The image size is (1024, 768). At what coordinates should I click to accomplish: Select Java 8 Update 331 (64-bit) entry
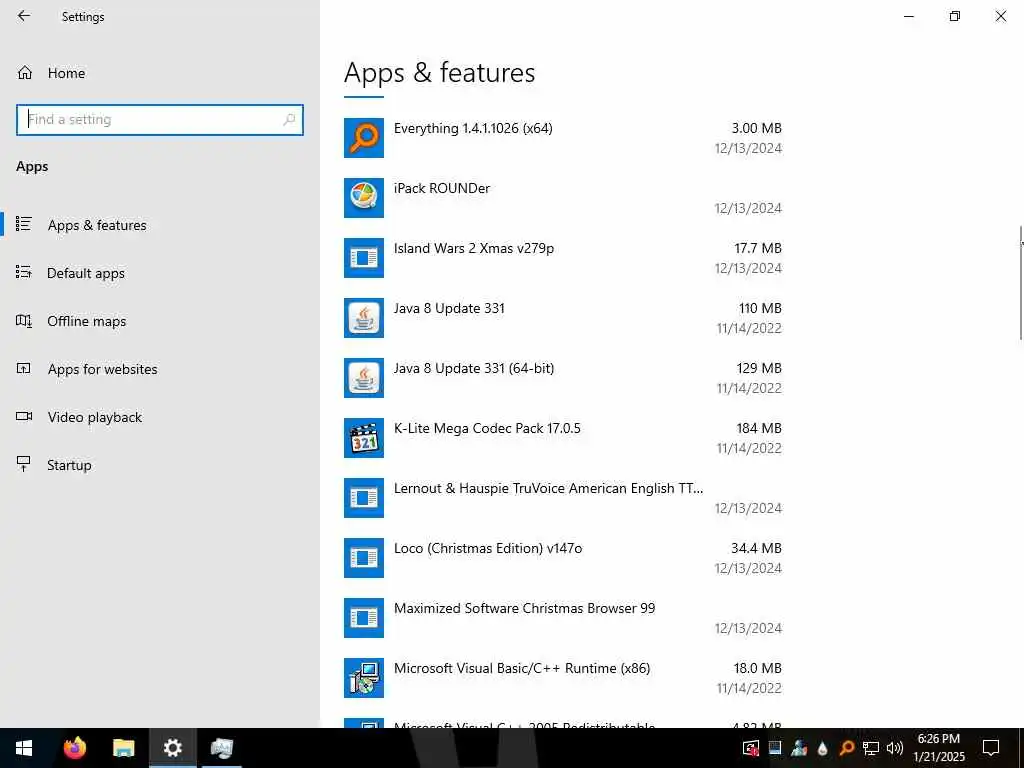[x=563, y=378]
